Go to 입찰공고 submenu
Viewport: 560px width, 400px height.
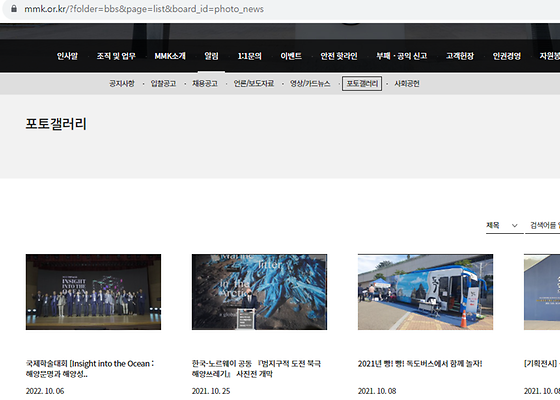click(x=163, y=84)
